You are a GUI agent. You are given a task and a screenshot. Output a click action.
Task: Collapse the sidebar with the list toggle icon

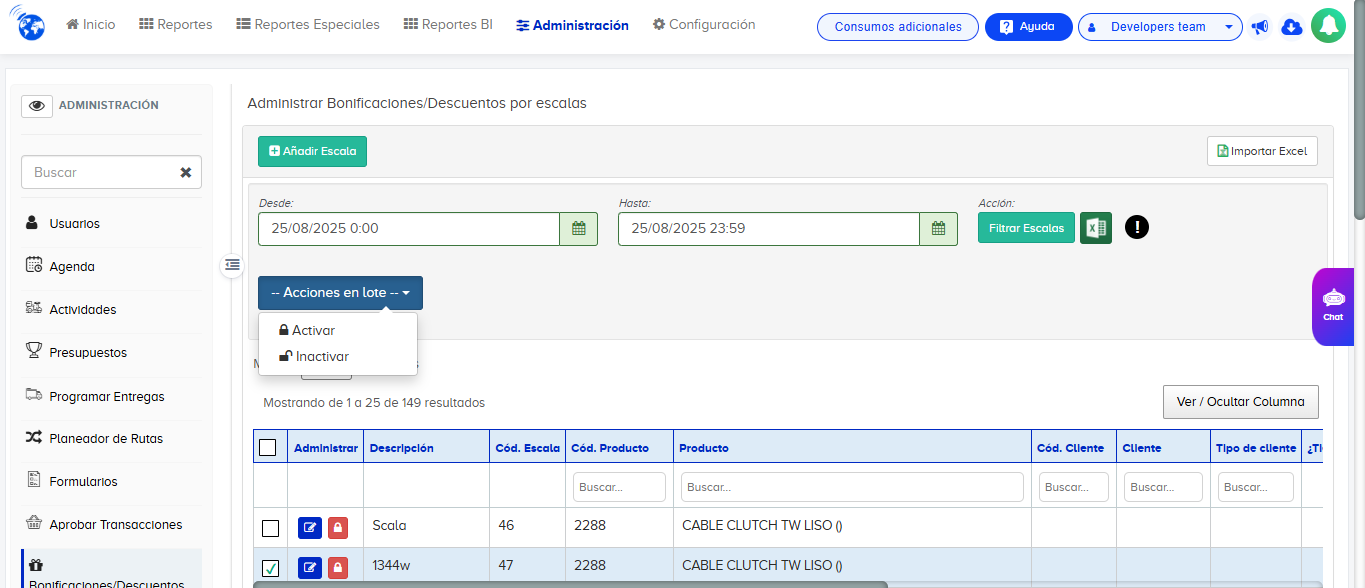(232, 265)
